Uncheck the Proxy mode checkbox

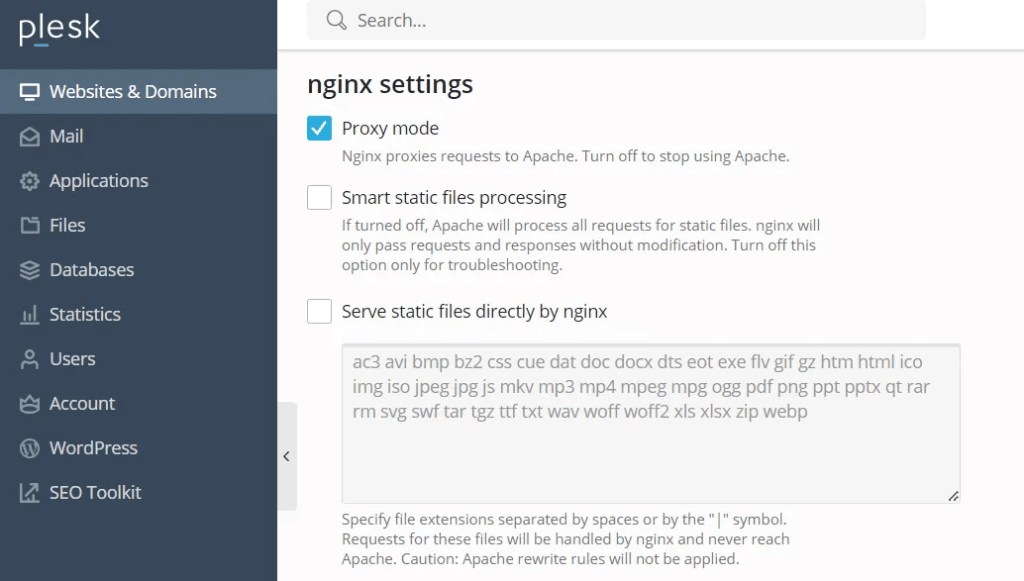[x=319, y=128]
